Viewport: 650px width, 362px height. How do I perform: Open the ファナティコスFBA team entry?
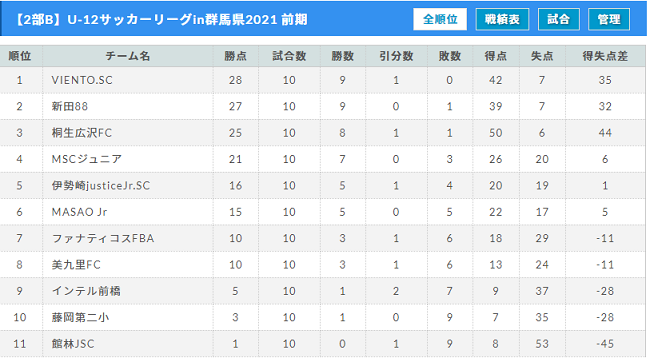103,238
